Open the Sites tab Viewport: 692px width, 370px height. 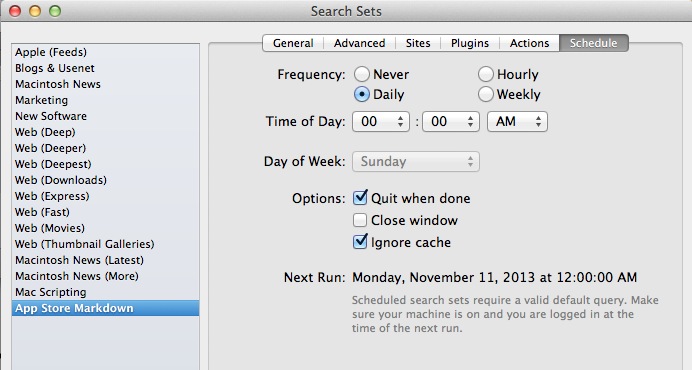(418, 43)
